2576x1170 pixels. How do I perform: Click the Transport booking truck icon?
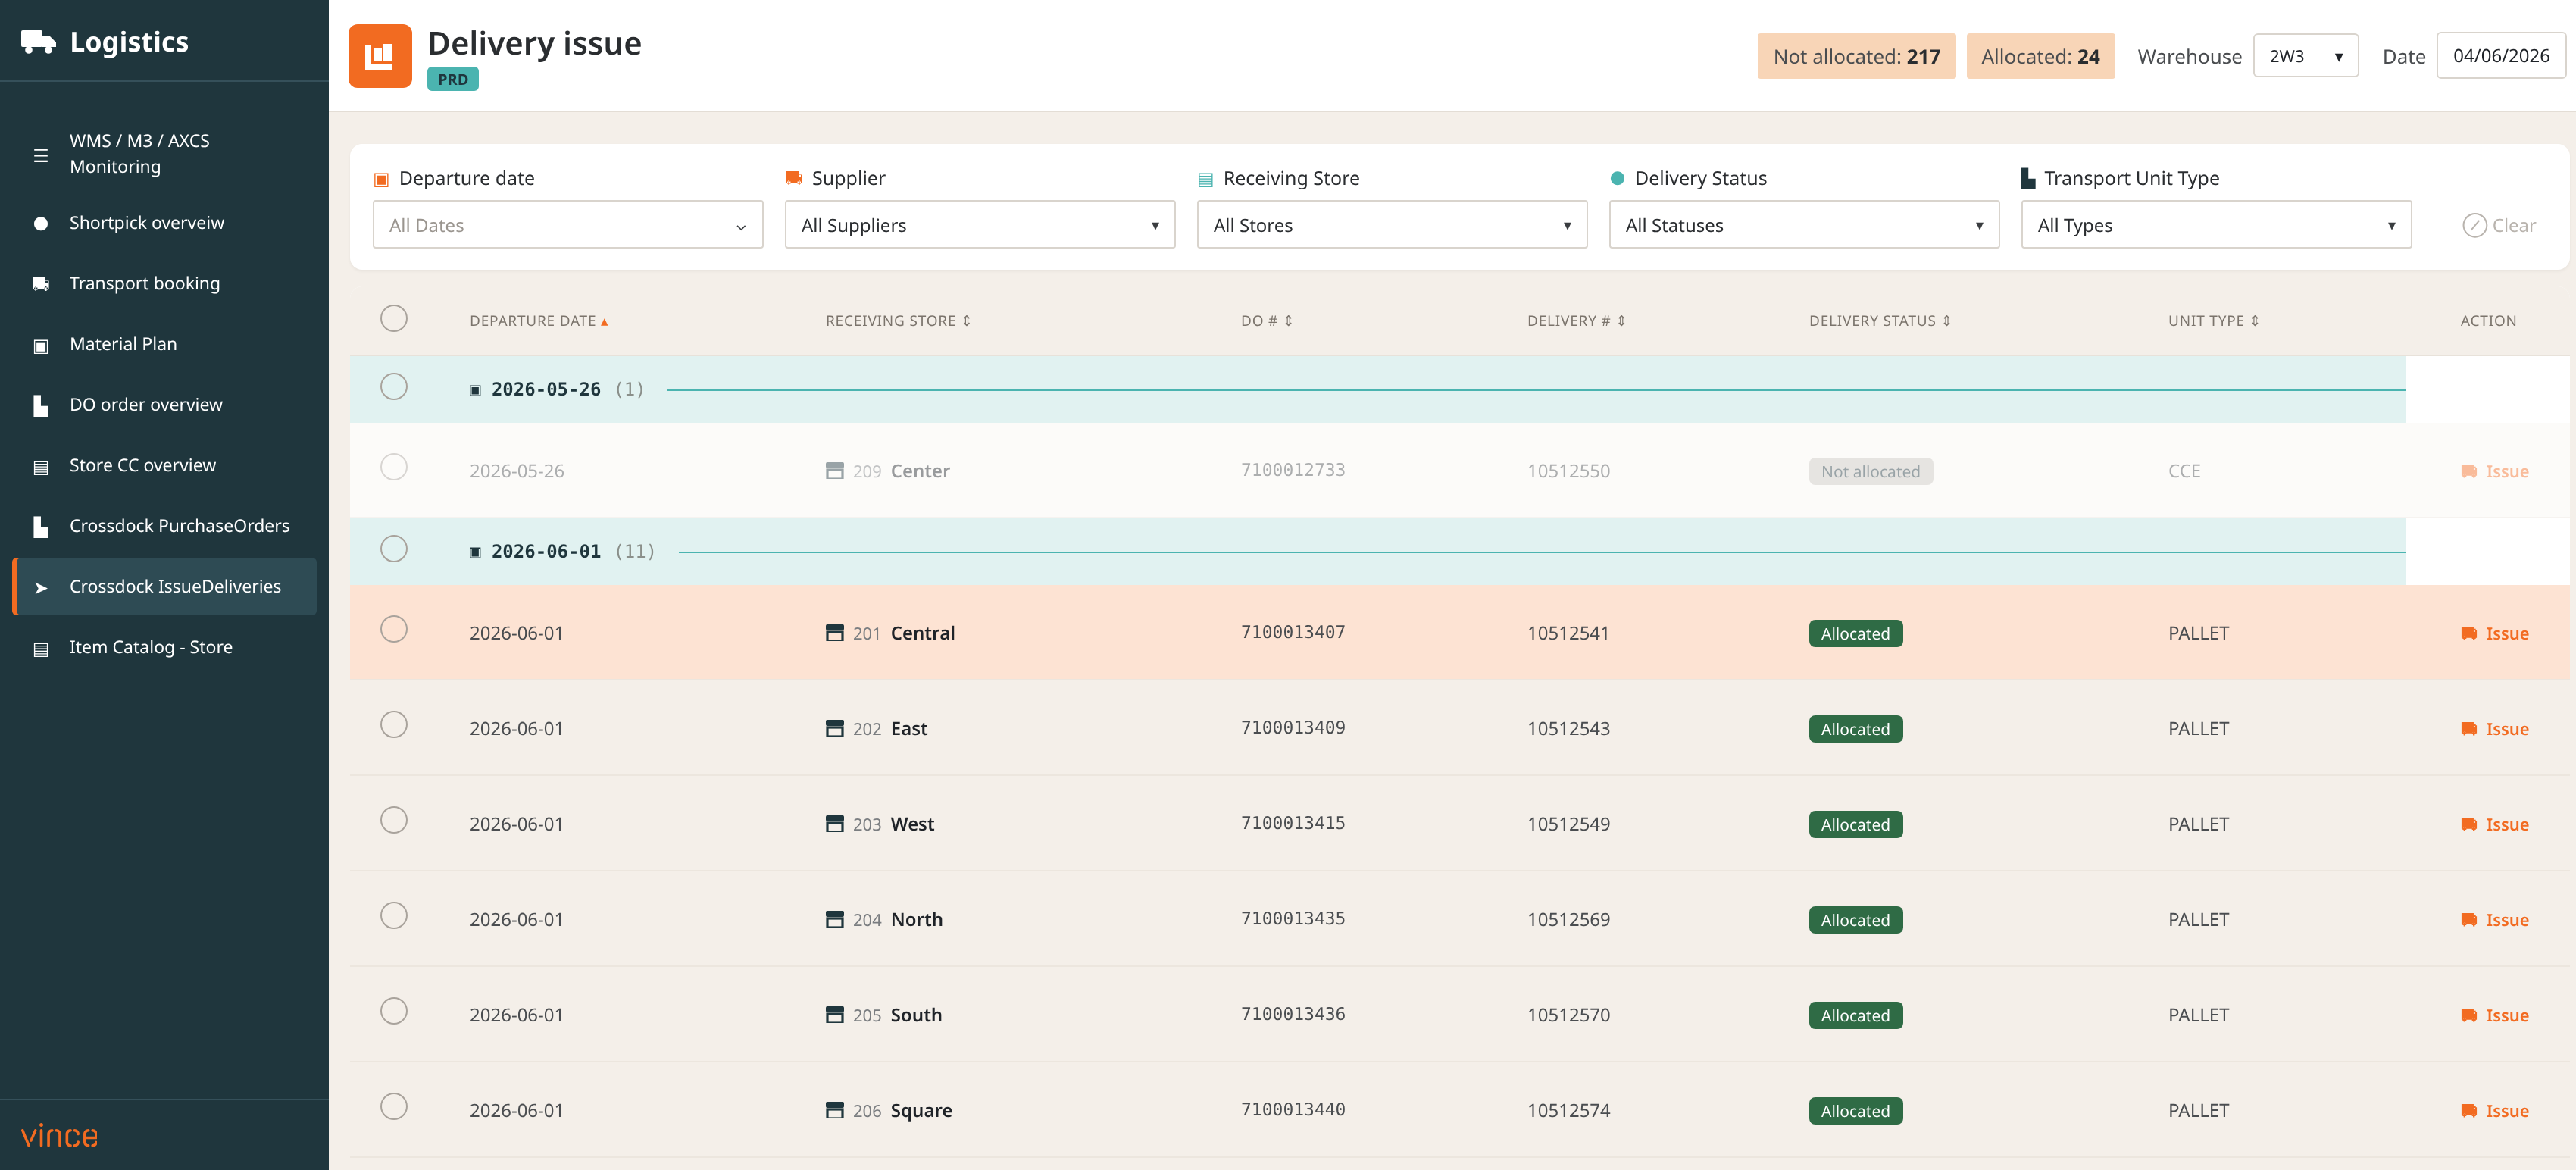41,284
